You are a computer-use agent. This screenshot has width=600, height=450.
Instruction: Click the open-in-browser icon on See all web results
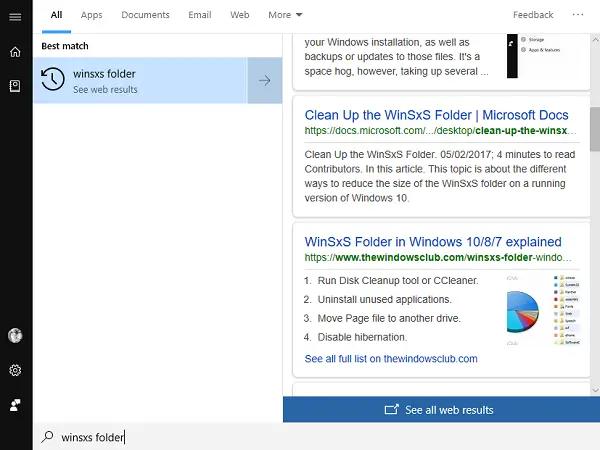391,409
